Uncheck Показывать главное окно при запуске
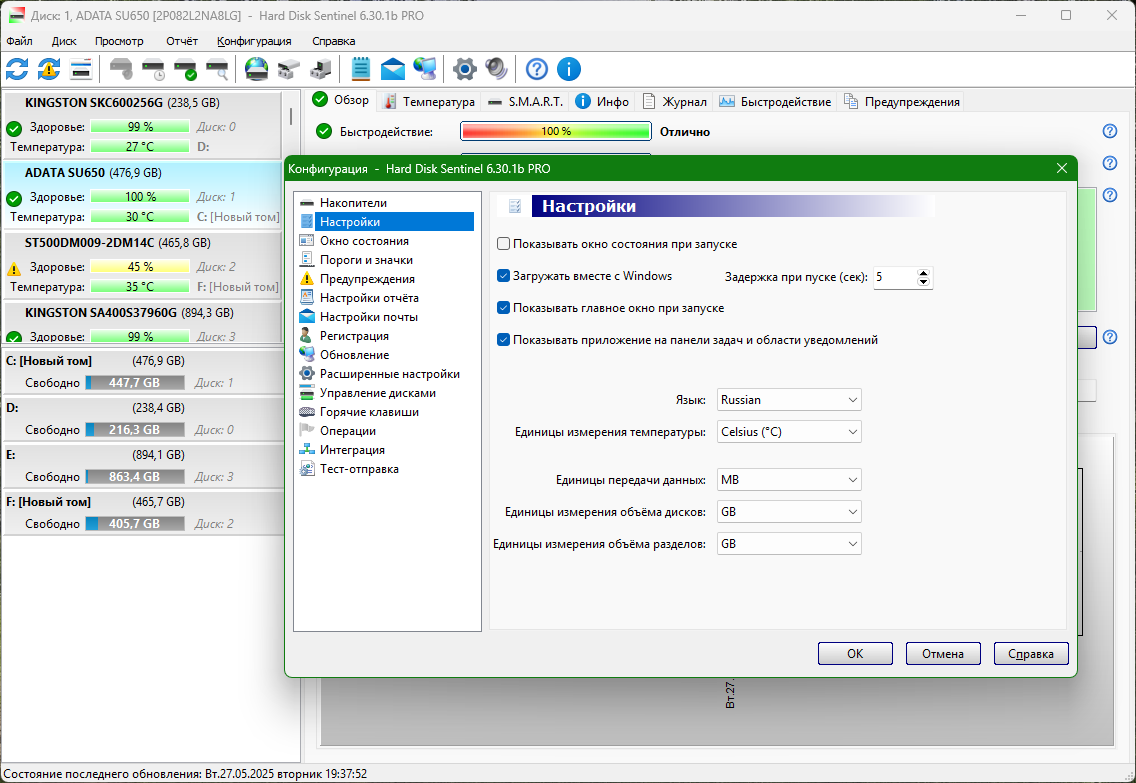1136x783 pixels. pos(504,308)
